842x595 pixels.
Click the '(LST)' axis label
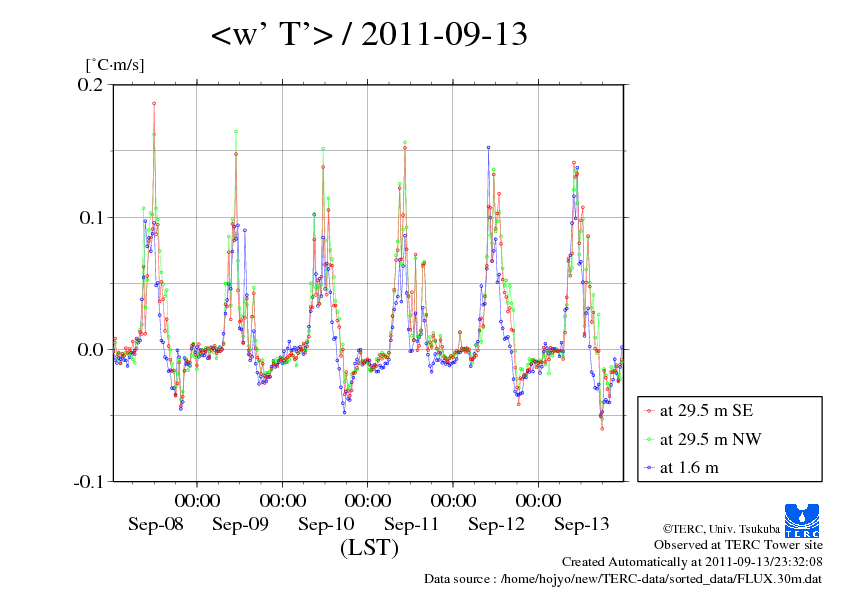[369, 548]
